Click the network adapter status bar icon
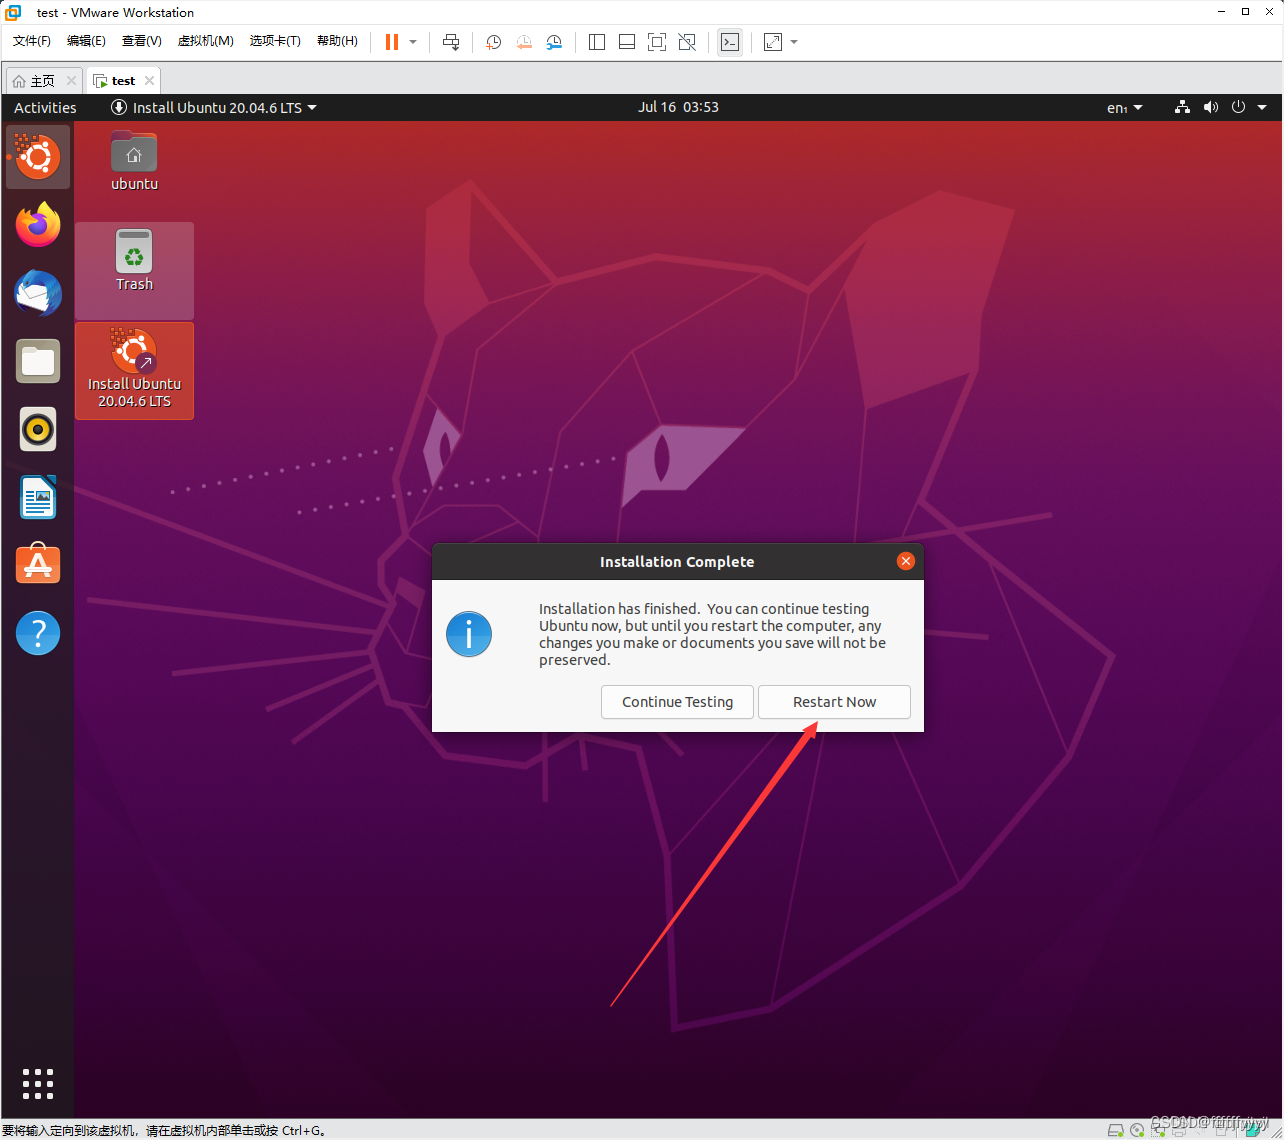Viewport: 1284px width, 1140px height. pos(1159,1130)
